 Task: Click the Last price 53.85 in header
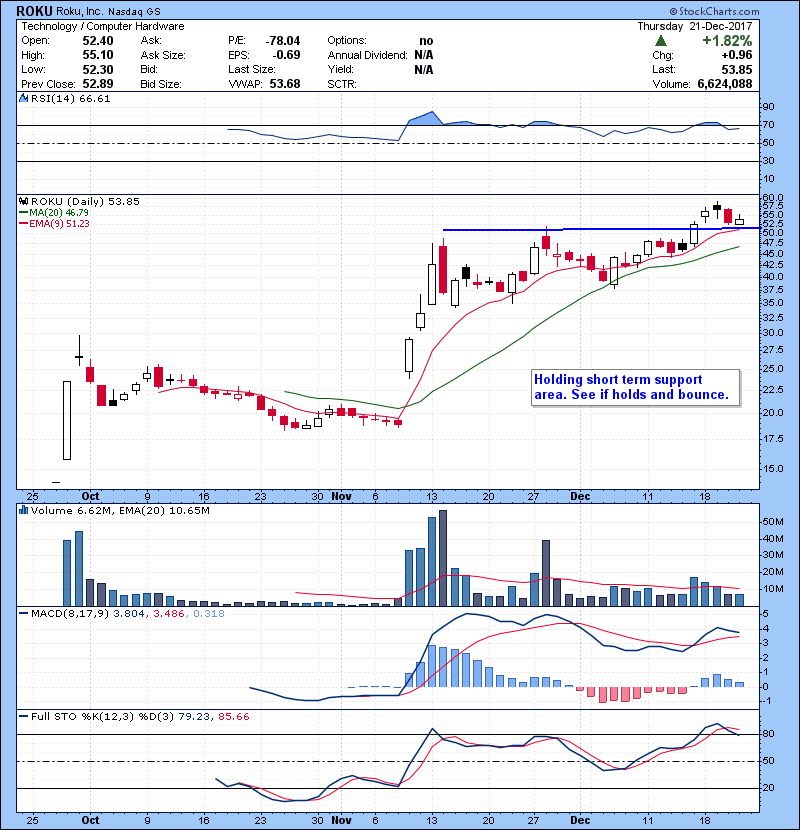[x=736, y=69]
